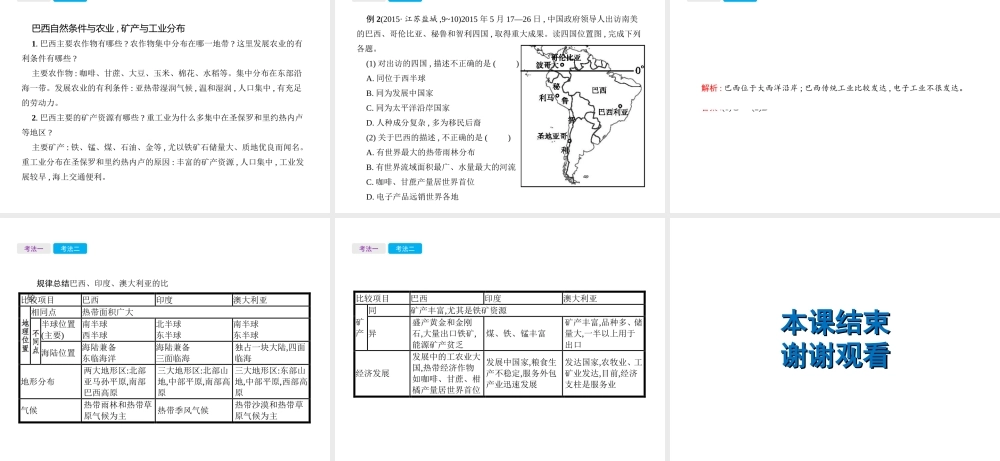Select 考法二 tab on the 矿产 table slide
The width and height of the screenshot is (1000, 461).
(405, 249)
